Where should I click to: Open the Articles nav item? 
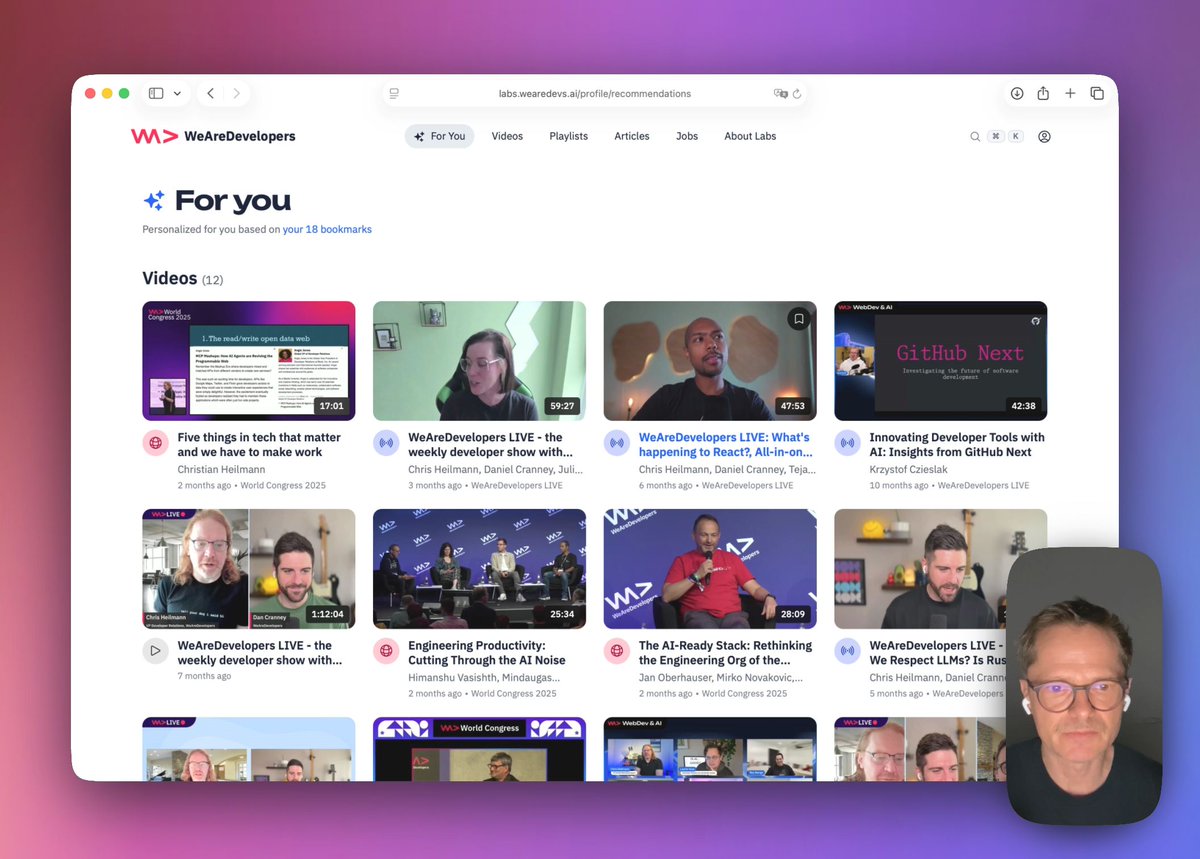click(632, 136)
